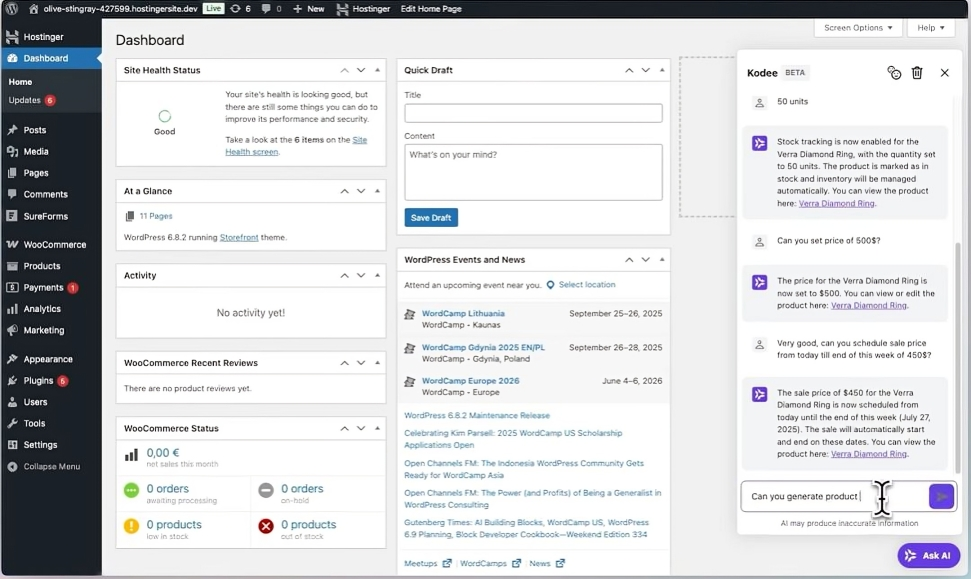Focus the Quick Draft Title field
This screenshot has width=971, height=579.
click(533, 113)
